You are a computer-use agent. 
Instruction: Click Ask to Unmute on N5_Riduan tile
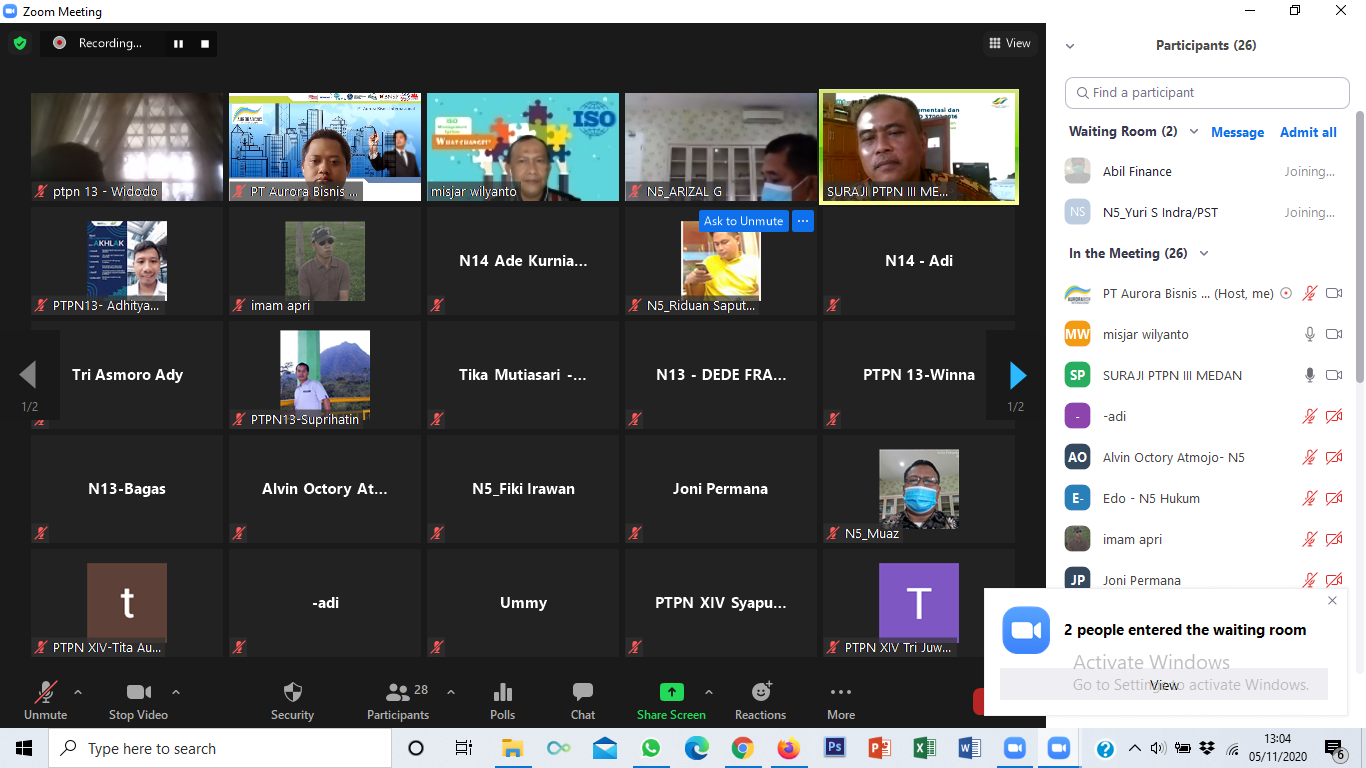click(743, 221)
